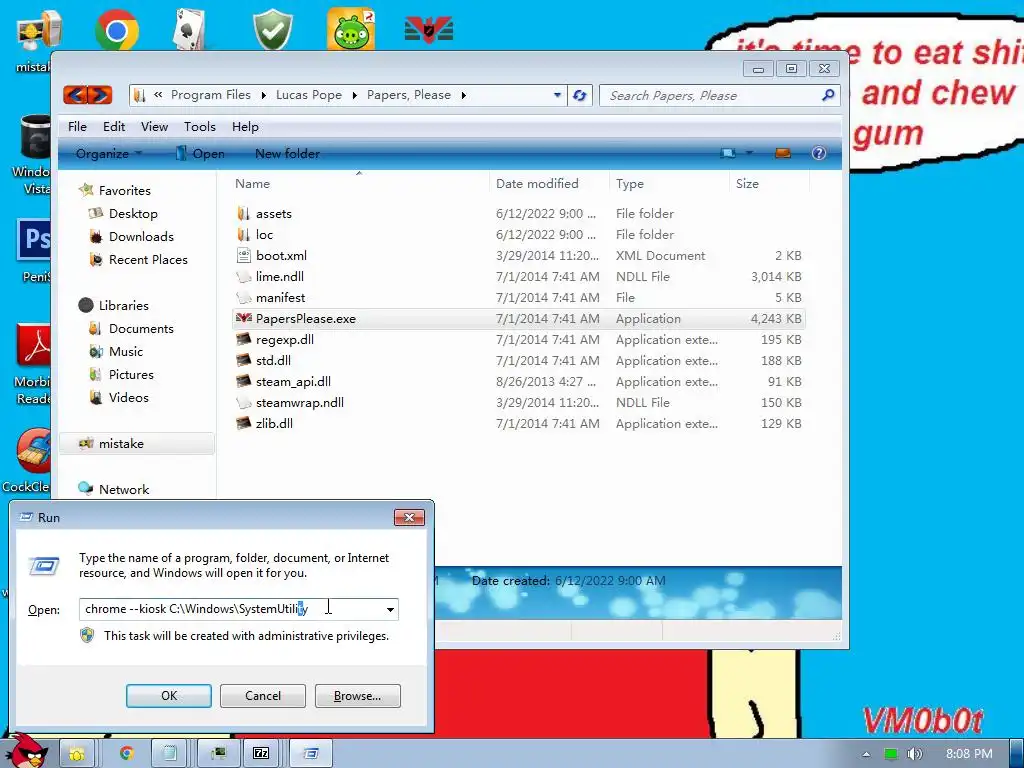Expand the breadcrumb overflow double chevron
The image size is (1024, 768).
pos(158,95)
